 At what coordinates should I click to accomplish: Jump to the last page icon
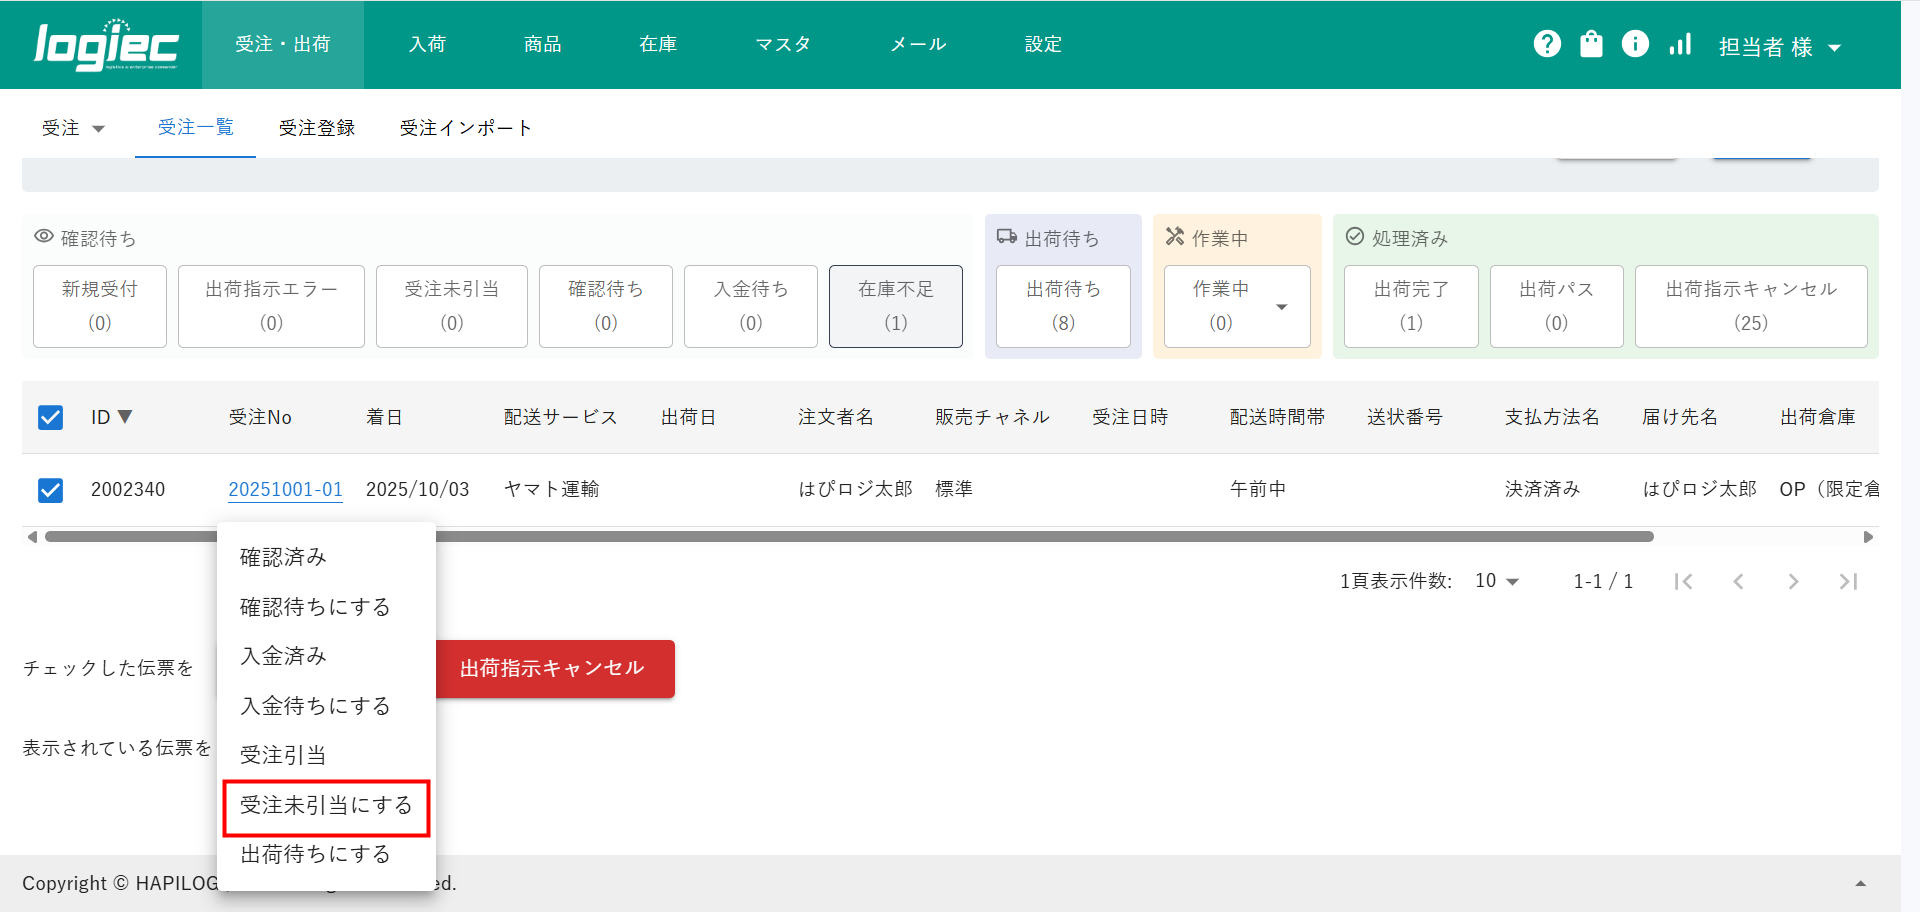tap(1848, 581)
